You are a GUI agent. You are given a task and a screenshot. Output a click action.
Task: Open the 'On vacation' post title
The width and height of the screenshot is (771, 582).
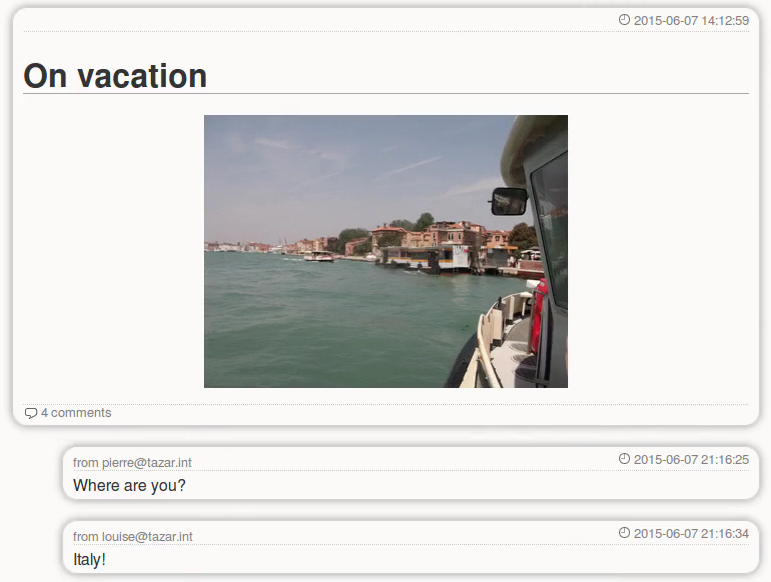pos(115,76)
